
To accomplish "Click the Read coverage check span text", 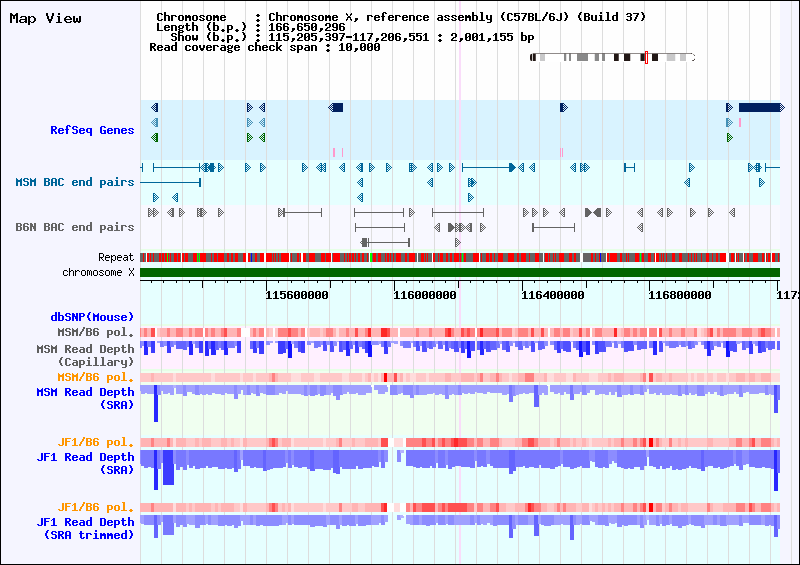I will point(265,47).
